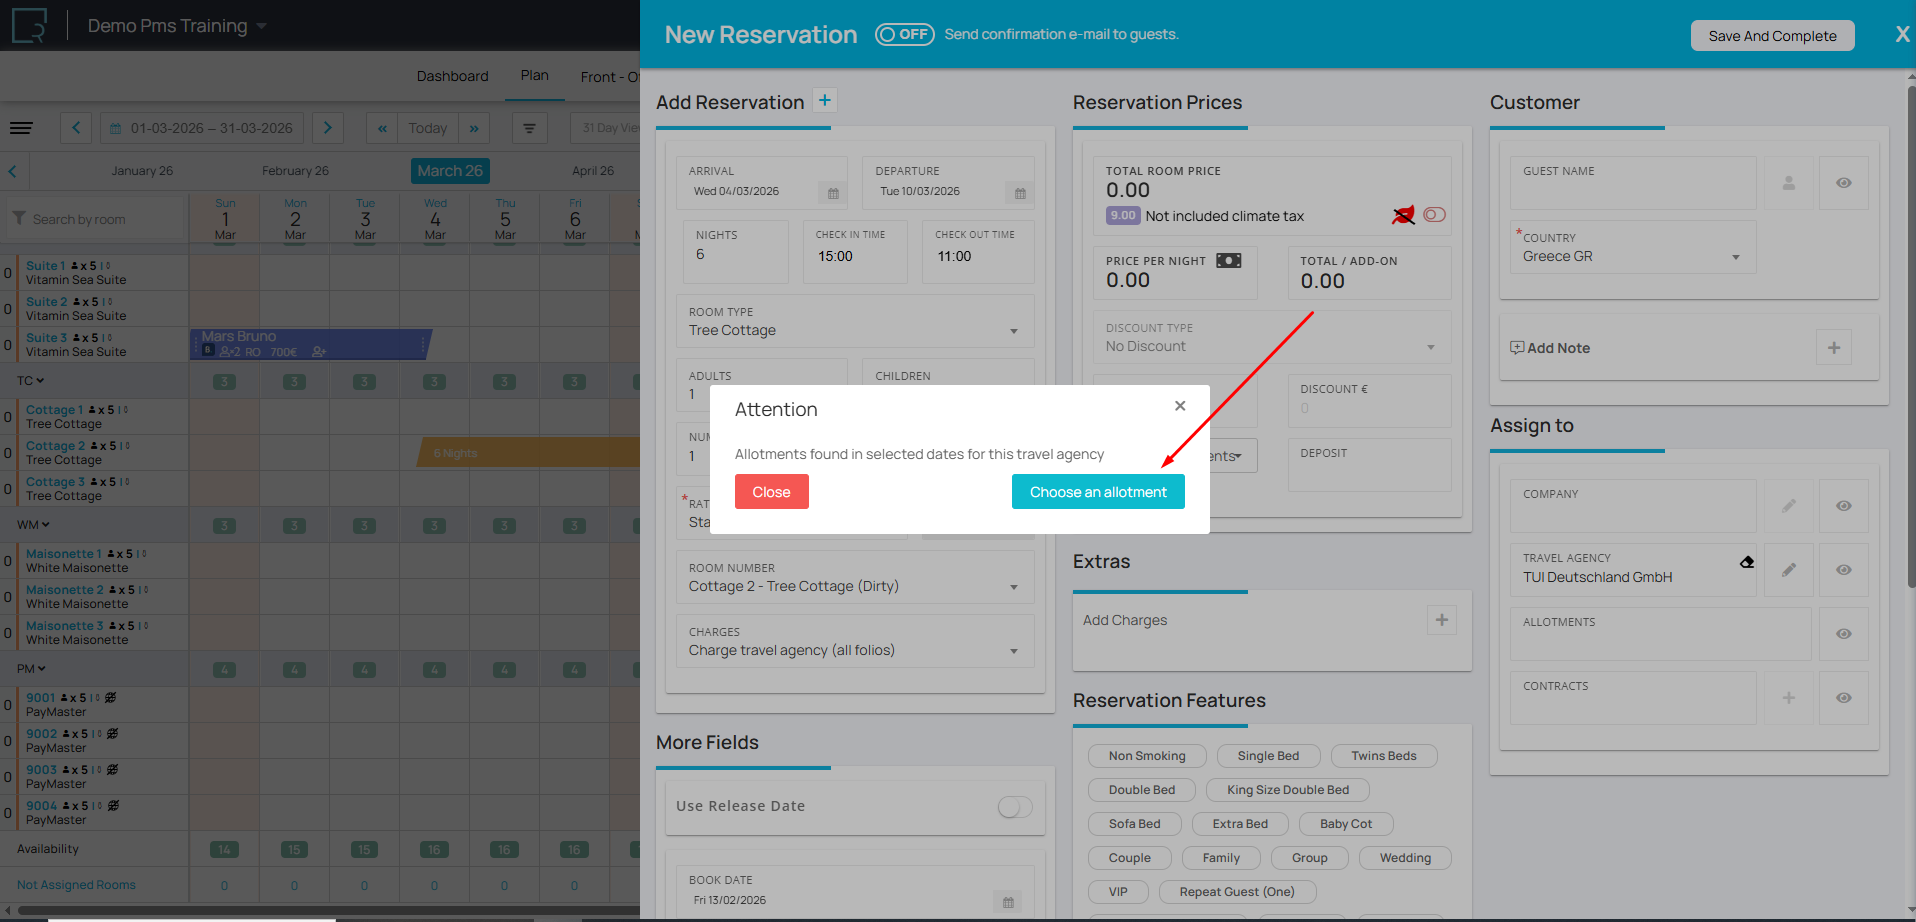Click the pencil icon beside Travel Agency
This screenshot has width=1916, height=922.
pos(1788,570)
